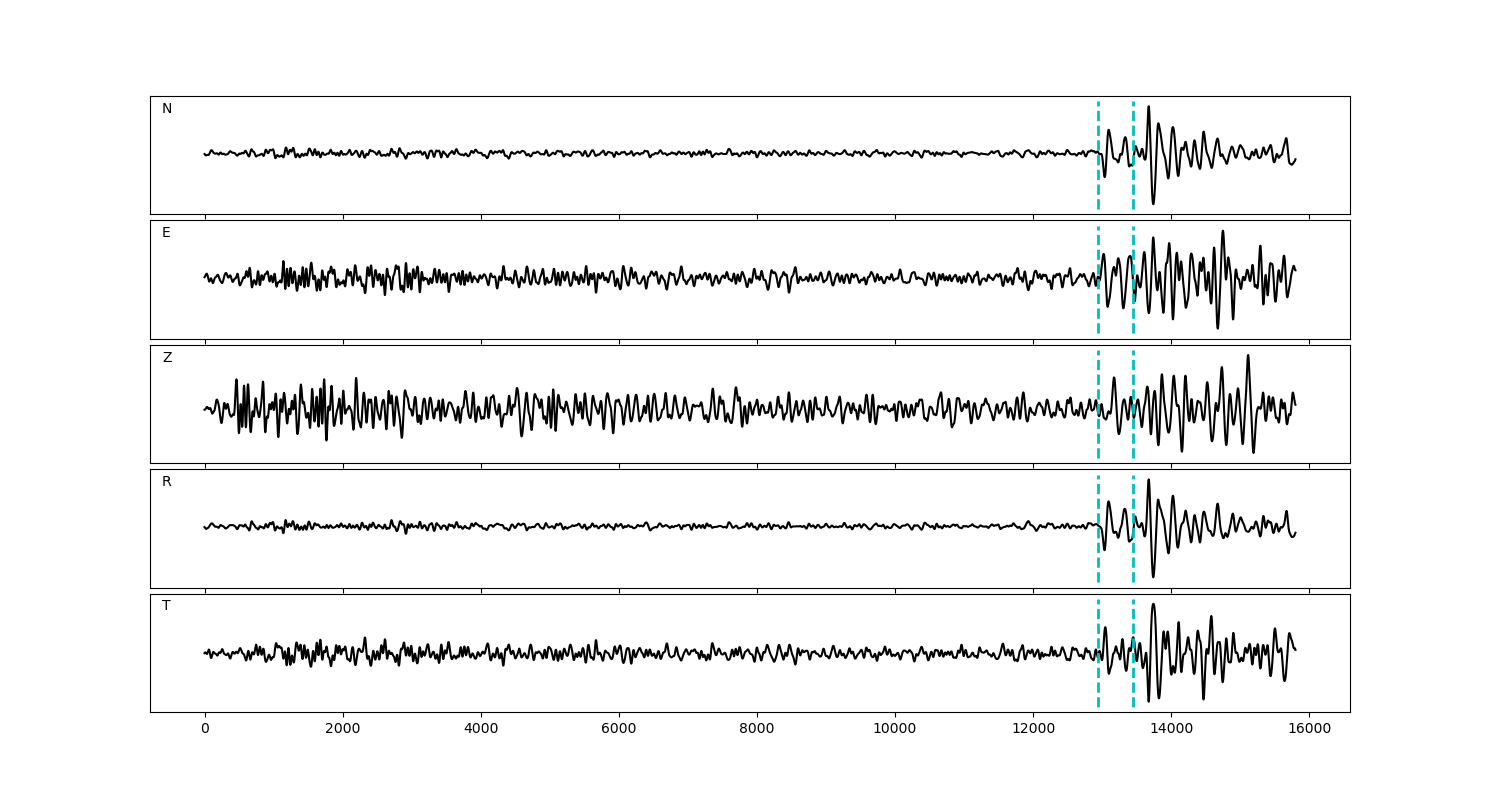Click the tallest peak in Z waveform
Viewport: 1500px width, 800px height.
[x=1248, y=356]
